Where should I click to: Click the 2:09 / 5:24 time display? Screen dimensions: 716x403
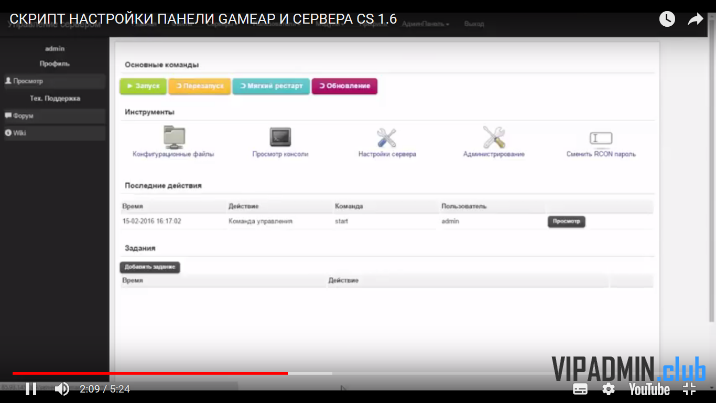click(x=105, y=389)
